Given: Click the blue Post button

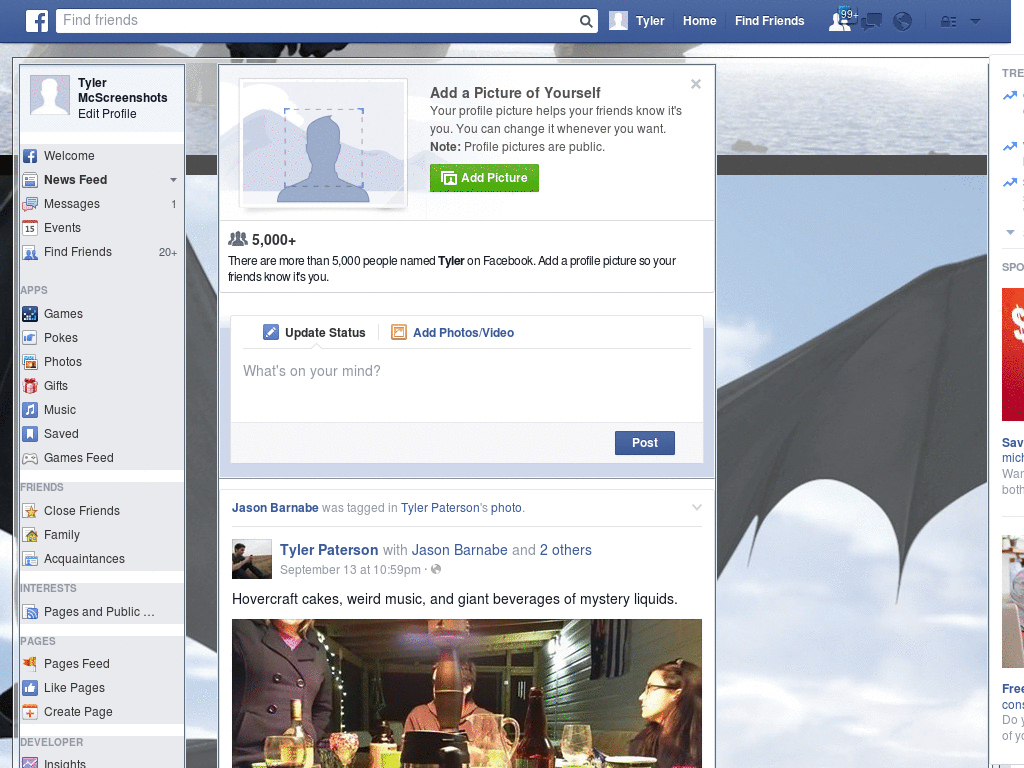Looking at the screenshot, I should [645, 443].
